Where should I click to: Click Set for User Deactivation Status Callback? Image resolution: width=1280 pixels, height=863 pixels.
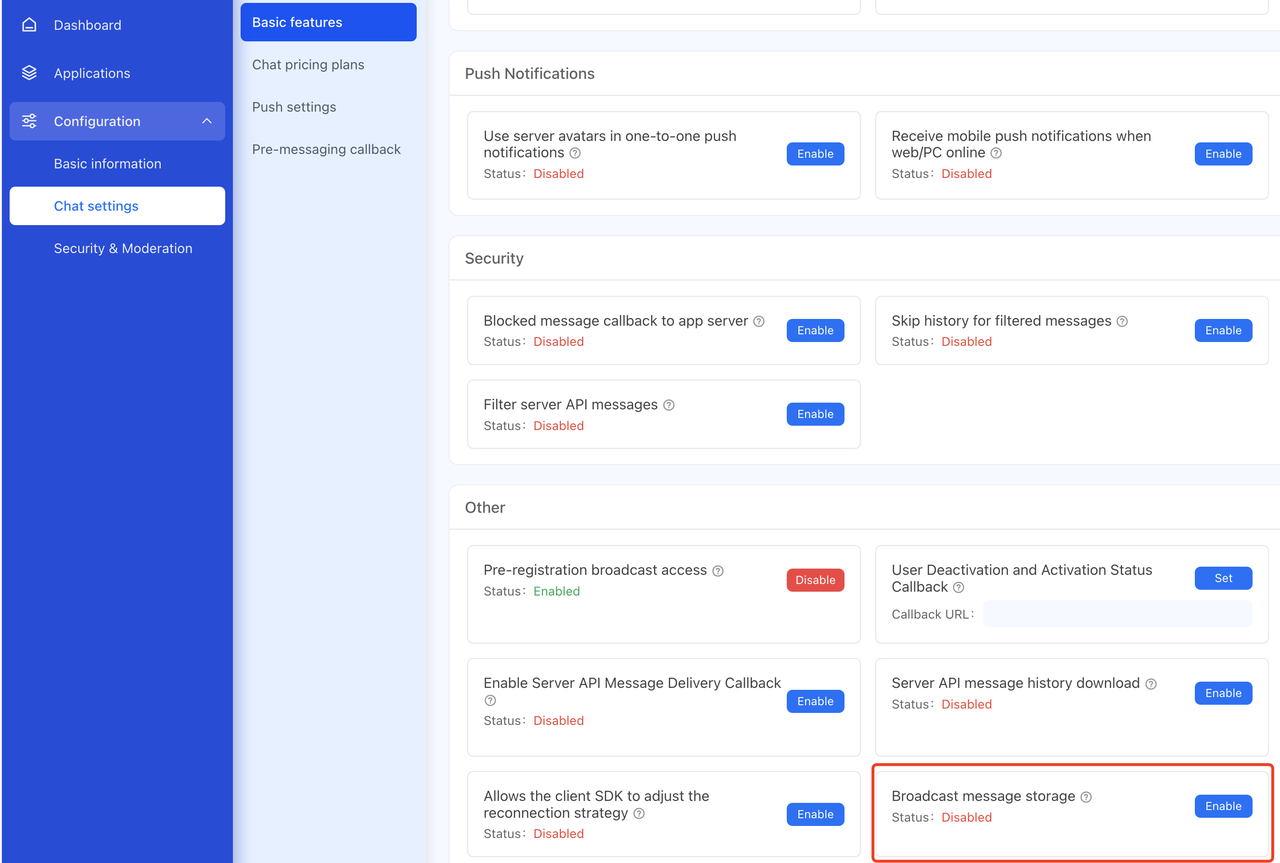(x=1223, y=578)
